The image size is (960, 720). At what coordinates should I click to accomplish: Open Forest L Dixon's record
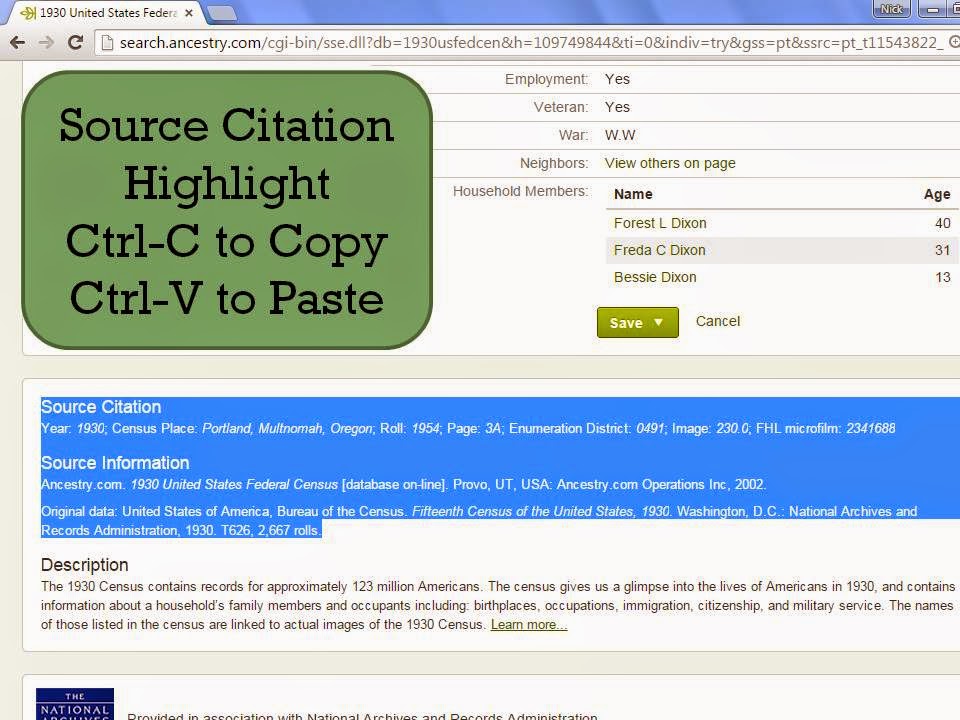pos(659,223)
